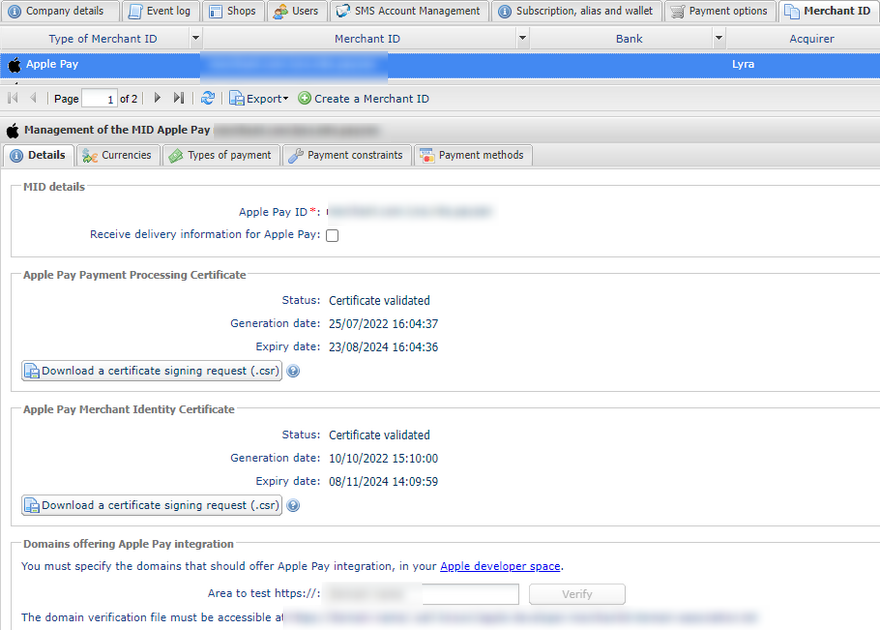Go to the first page

point(13,98)
